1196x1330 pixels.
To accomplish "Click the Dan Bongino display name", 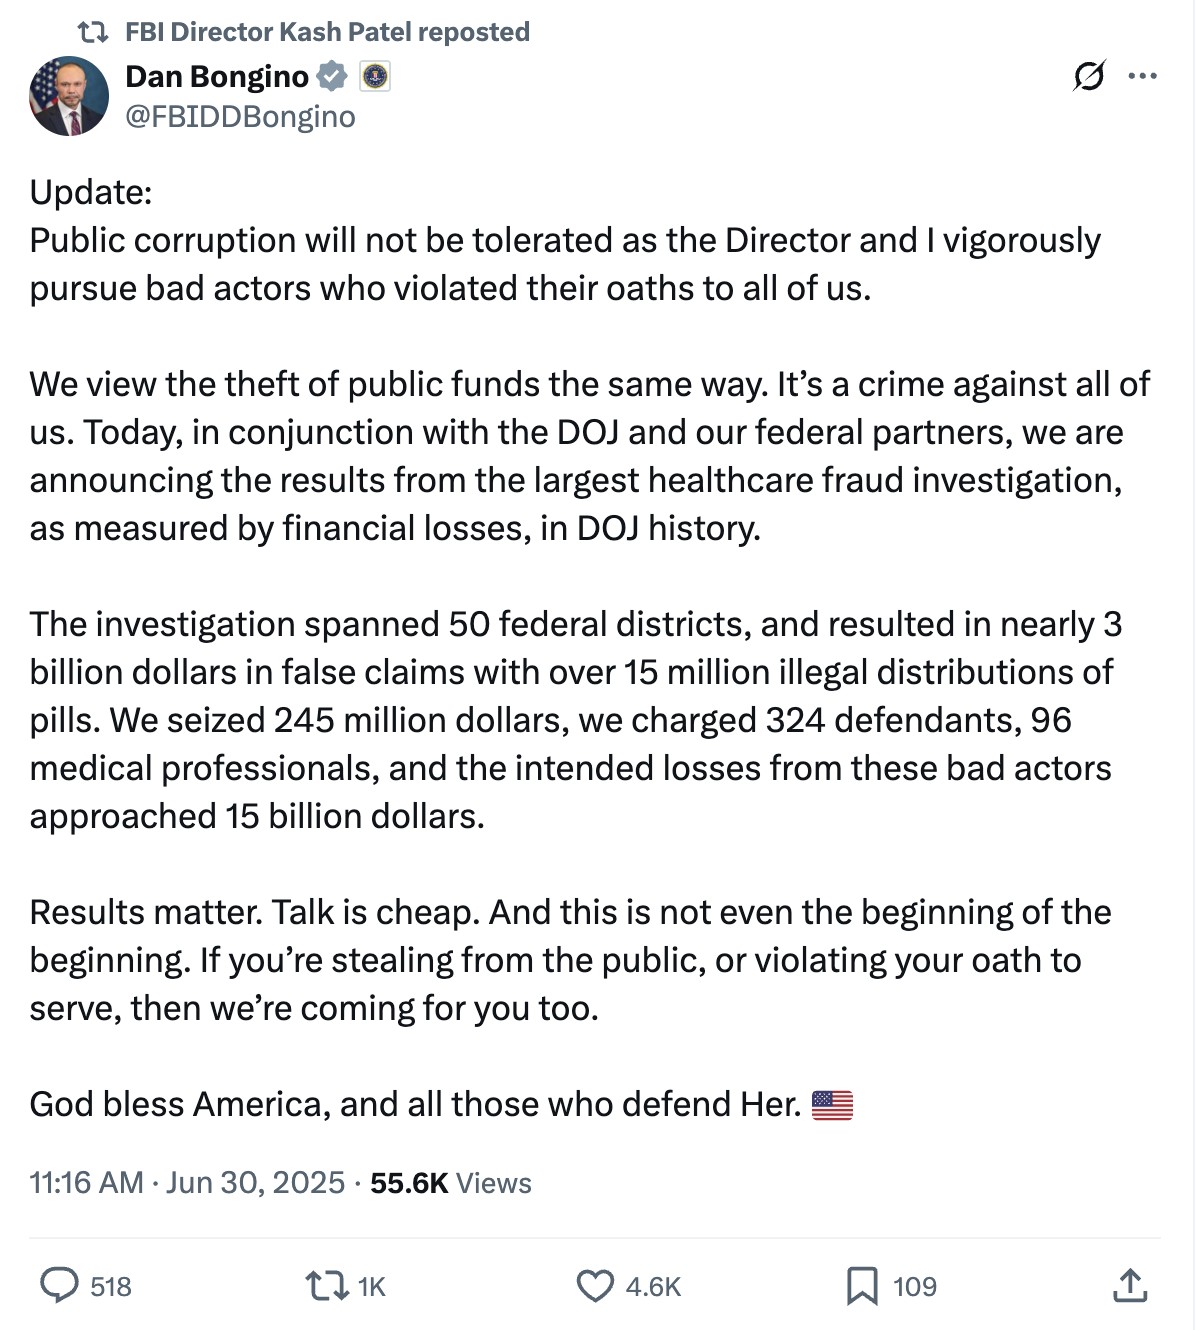I will (217, 76).
